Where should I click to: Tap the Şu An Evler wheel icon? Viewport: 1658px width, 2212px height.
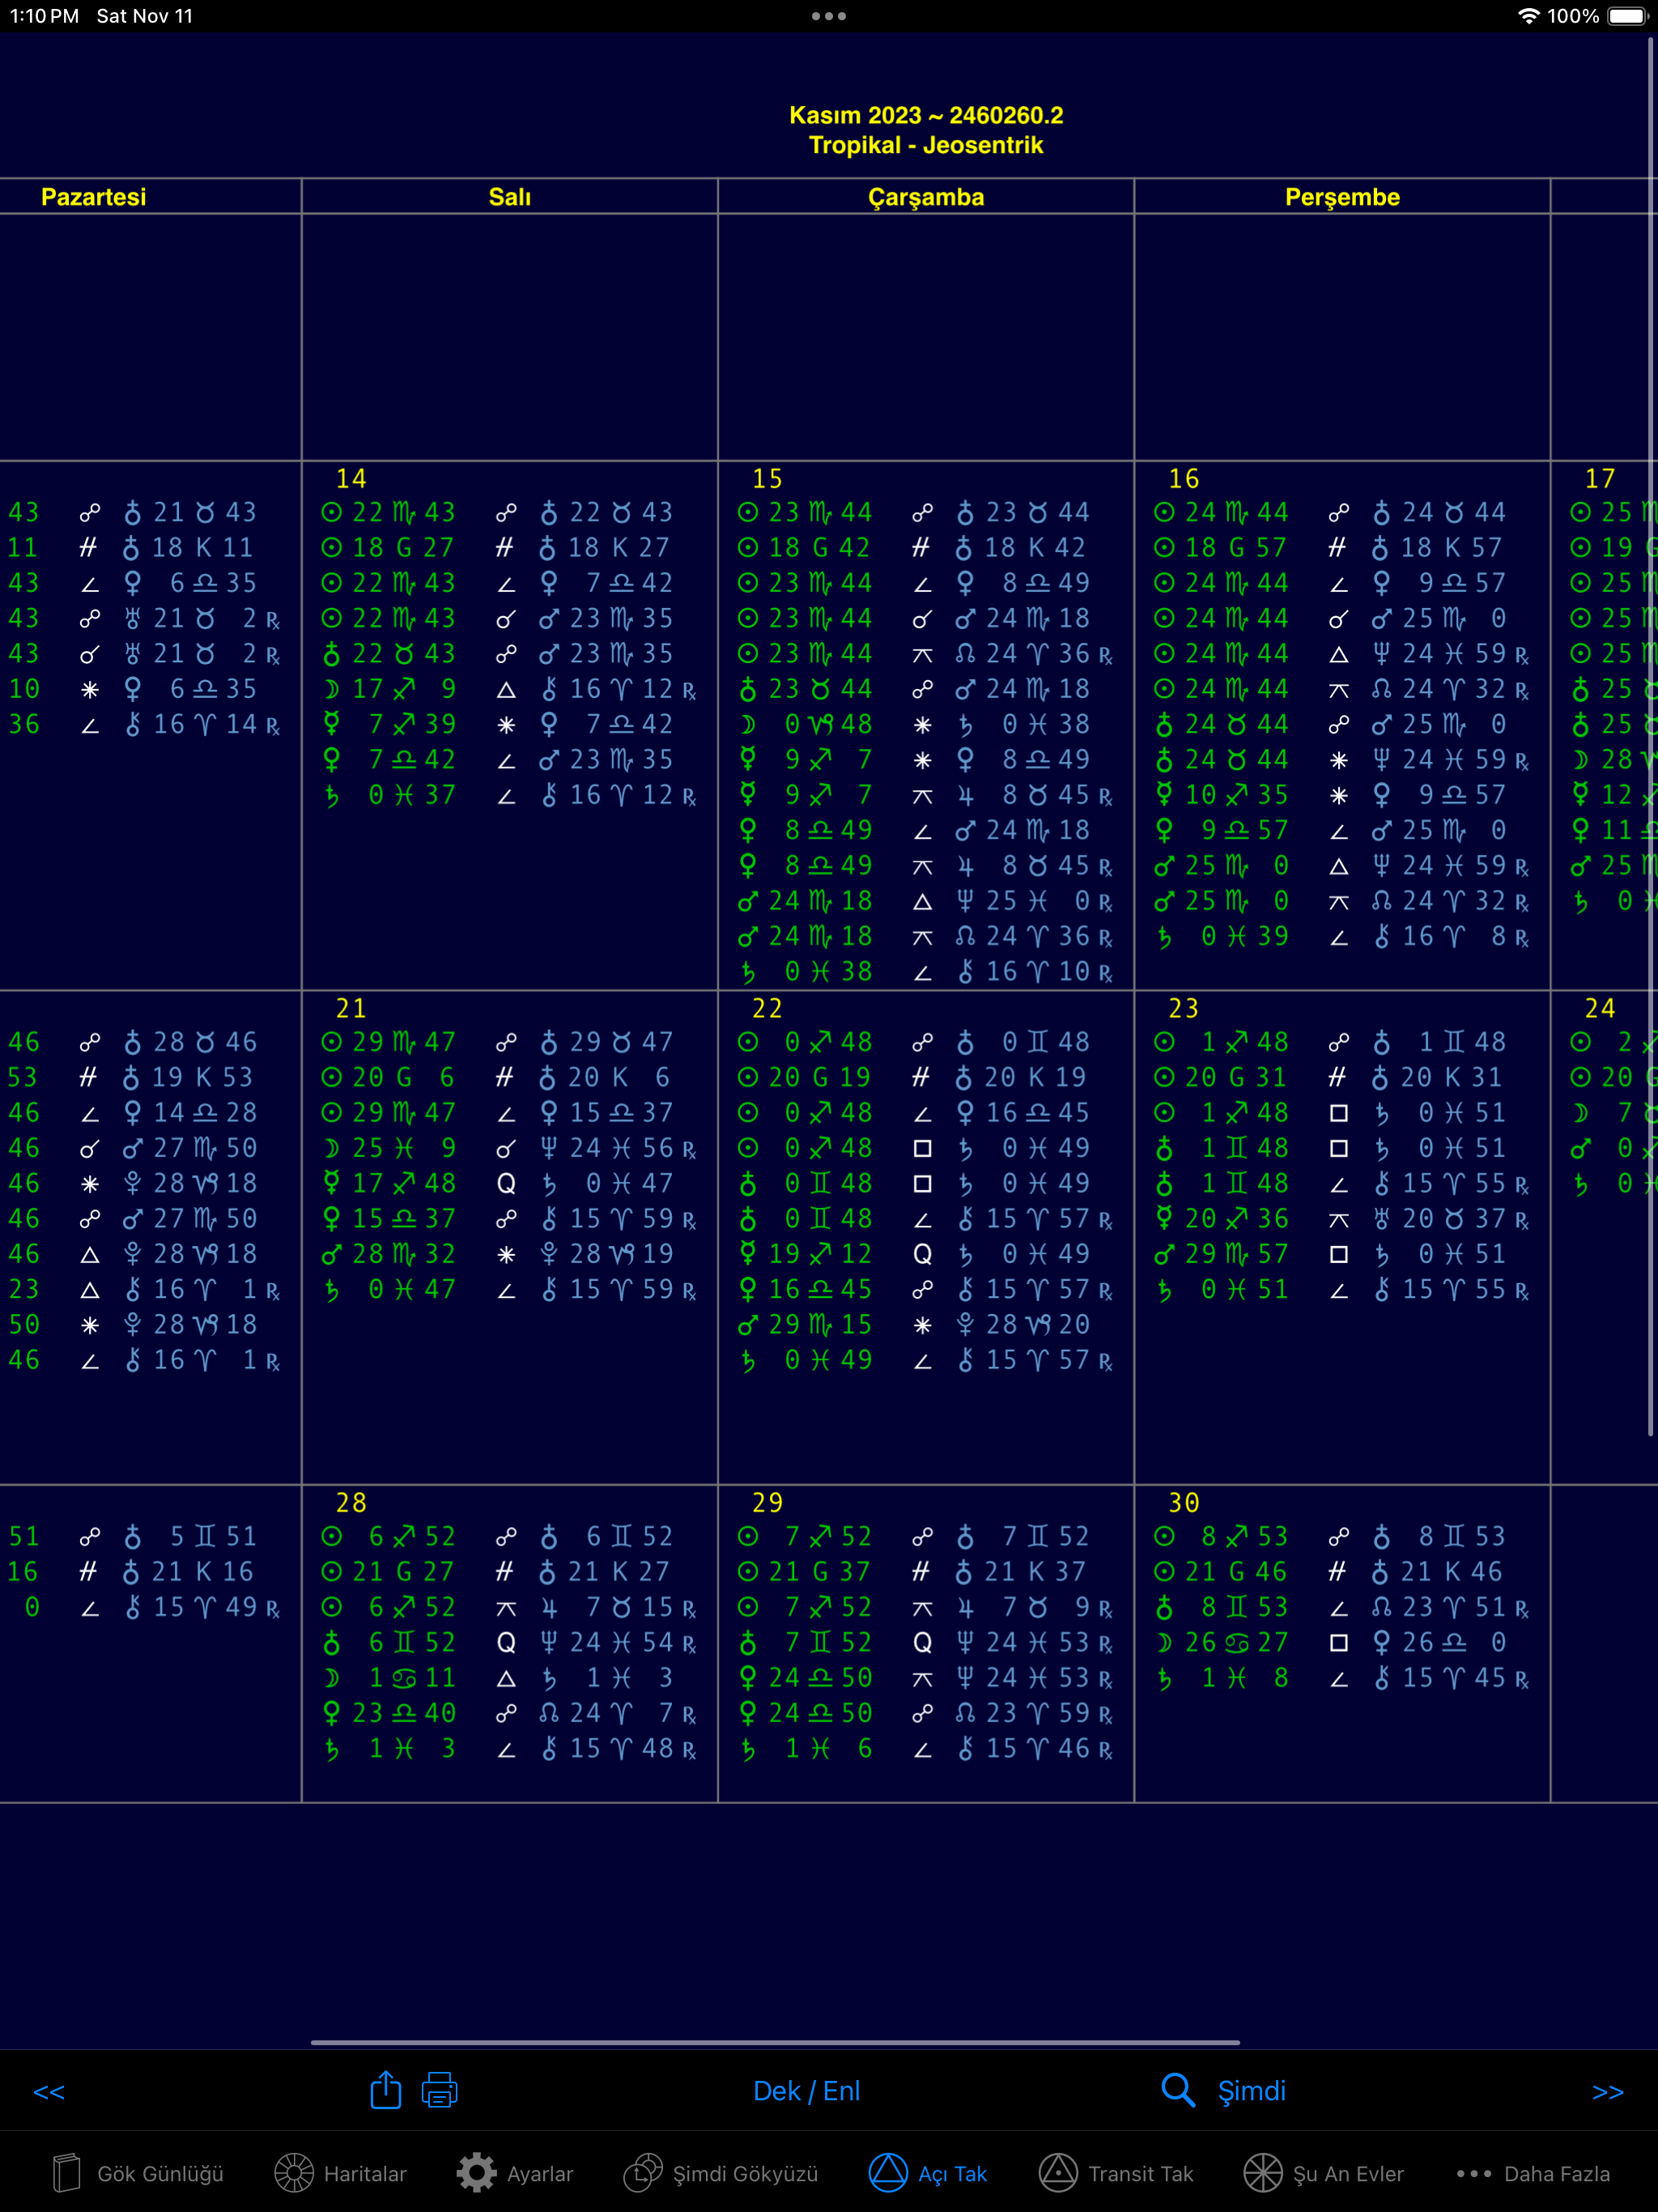click(1263, 2173)
